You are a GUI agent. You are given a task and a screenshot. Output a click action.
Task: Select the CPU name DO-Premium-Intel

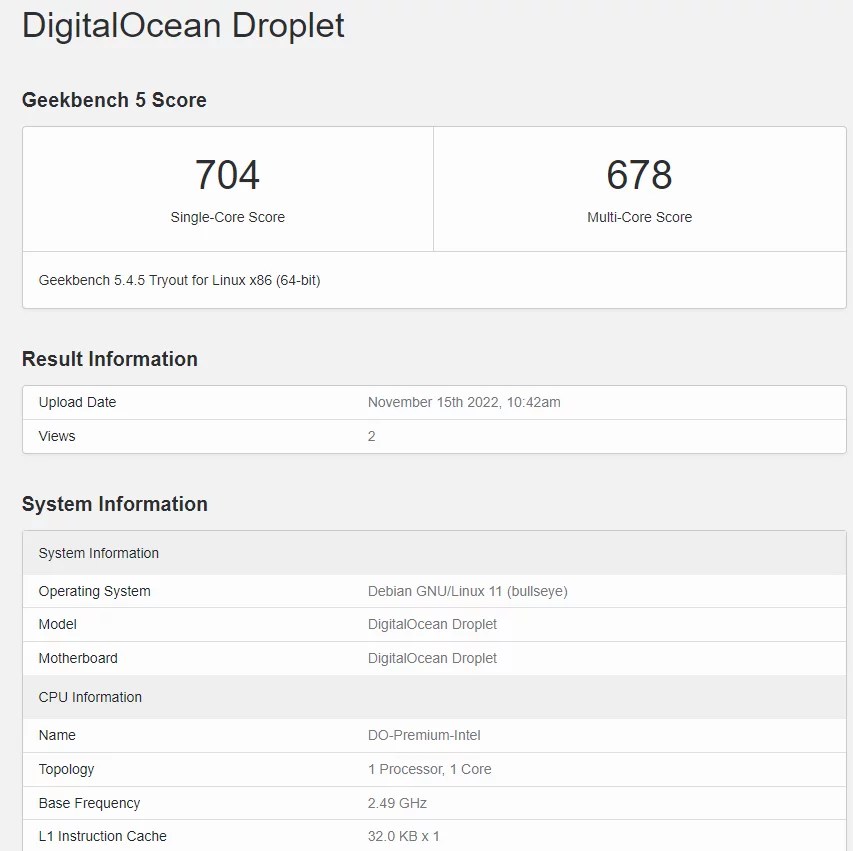tap(424, 735)
